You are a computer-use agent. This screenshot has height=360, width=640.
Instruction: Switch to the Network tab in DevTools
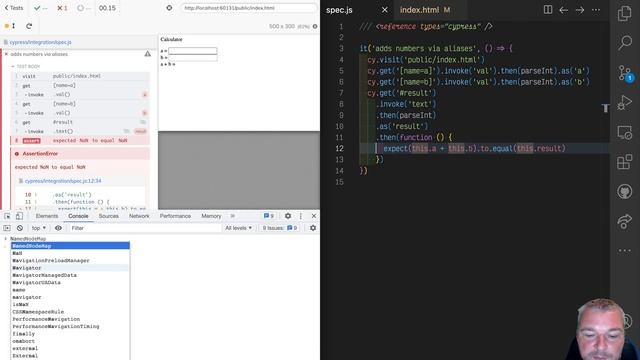coord(139,216)
